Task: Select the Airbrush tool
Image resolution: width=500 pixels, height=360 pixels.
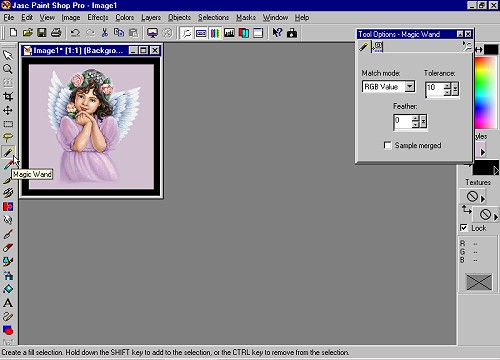Action: pos(8,275)
